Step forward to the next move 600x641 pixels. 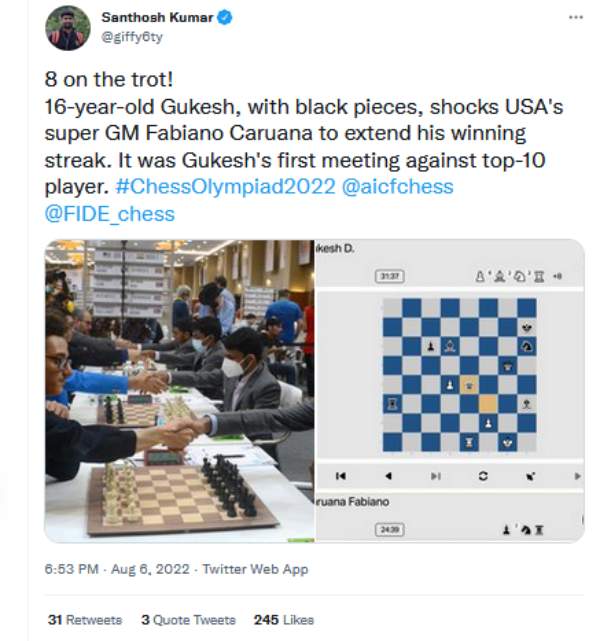[435, 476]
